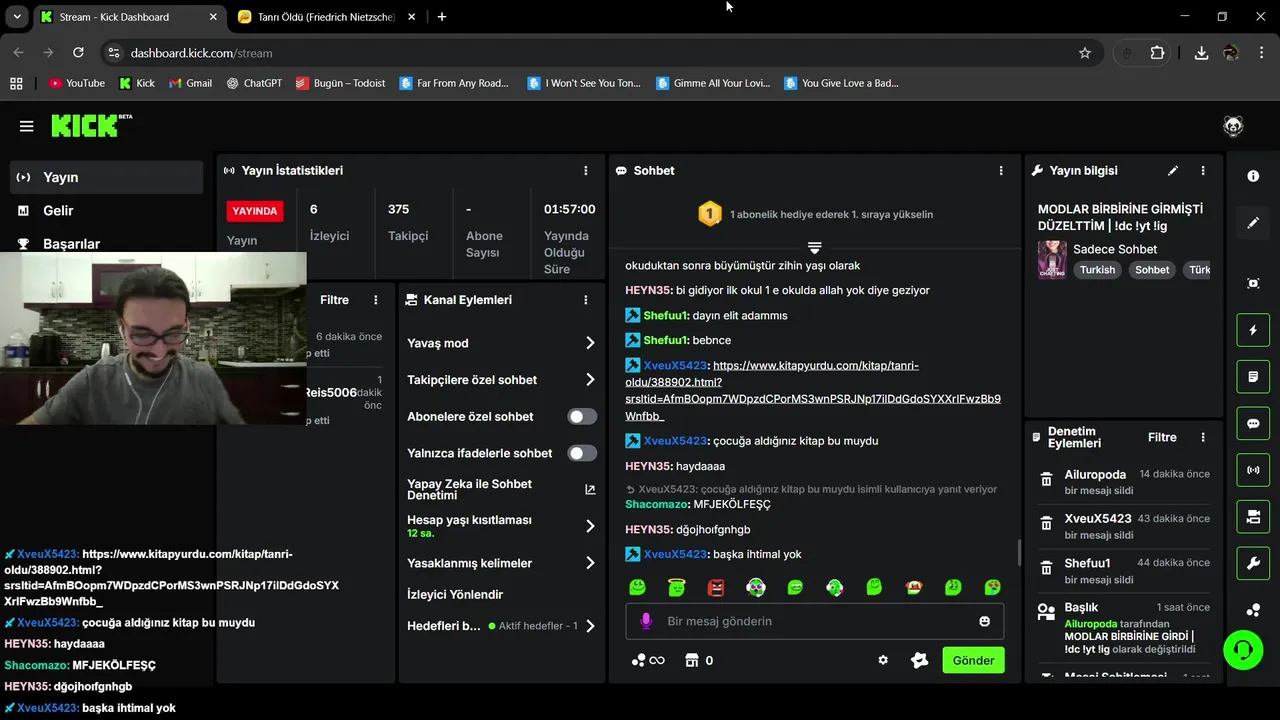Open the Kick hamburger menu
The height and width of the screenshot is (720, 1280).
coord(26,126)
